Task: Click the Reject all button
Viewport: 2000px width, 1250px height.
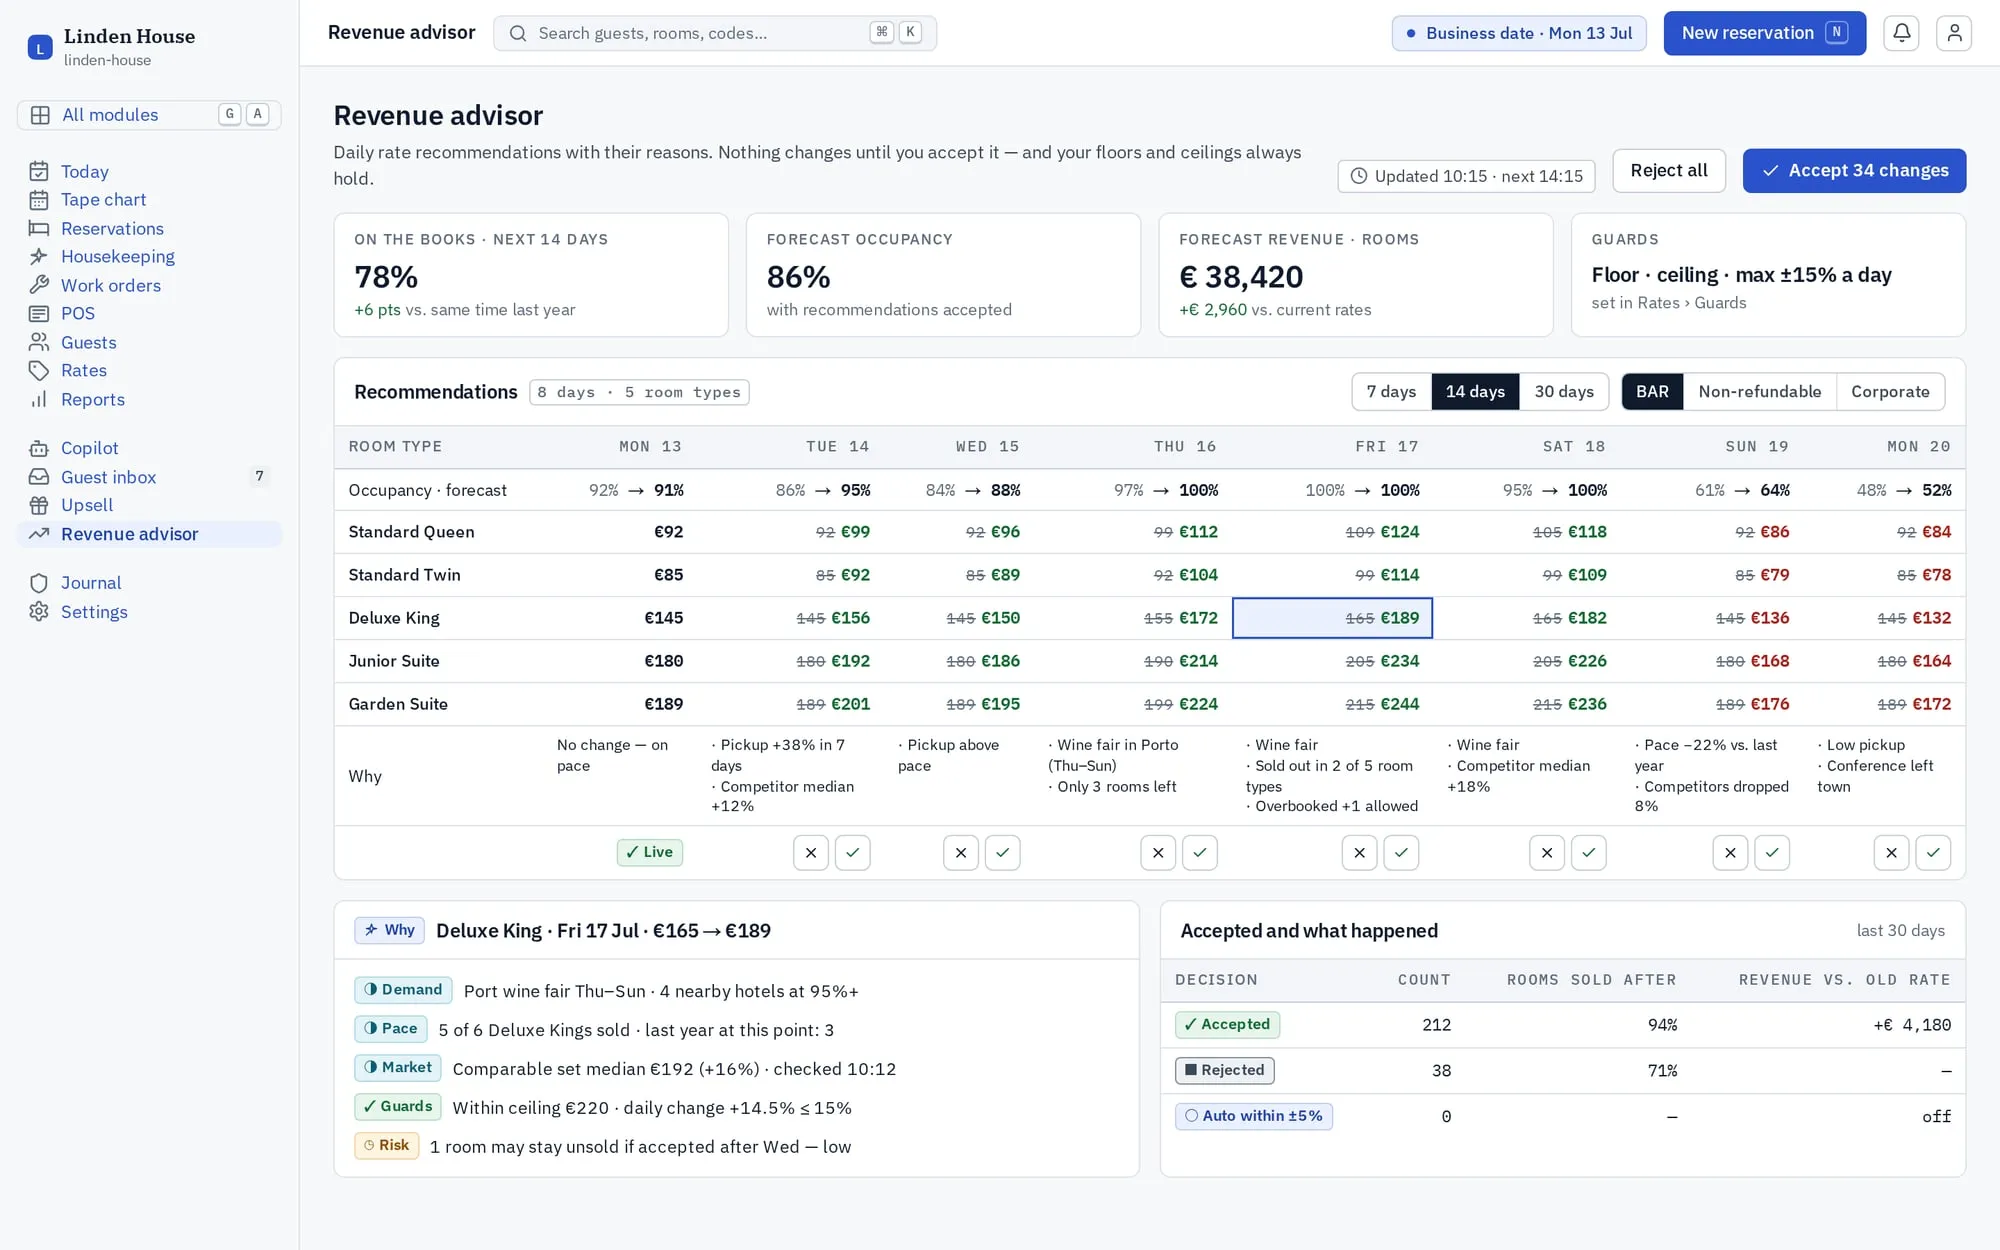Action: 1669,171
